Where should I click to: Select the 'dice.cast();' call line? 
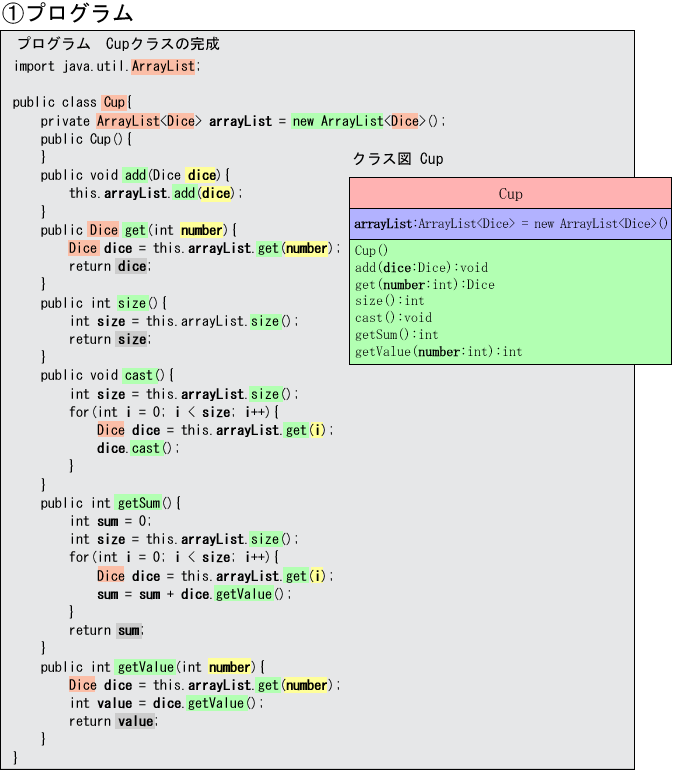(x=138, y=448)
